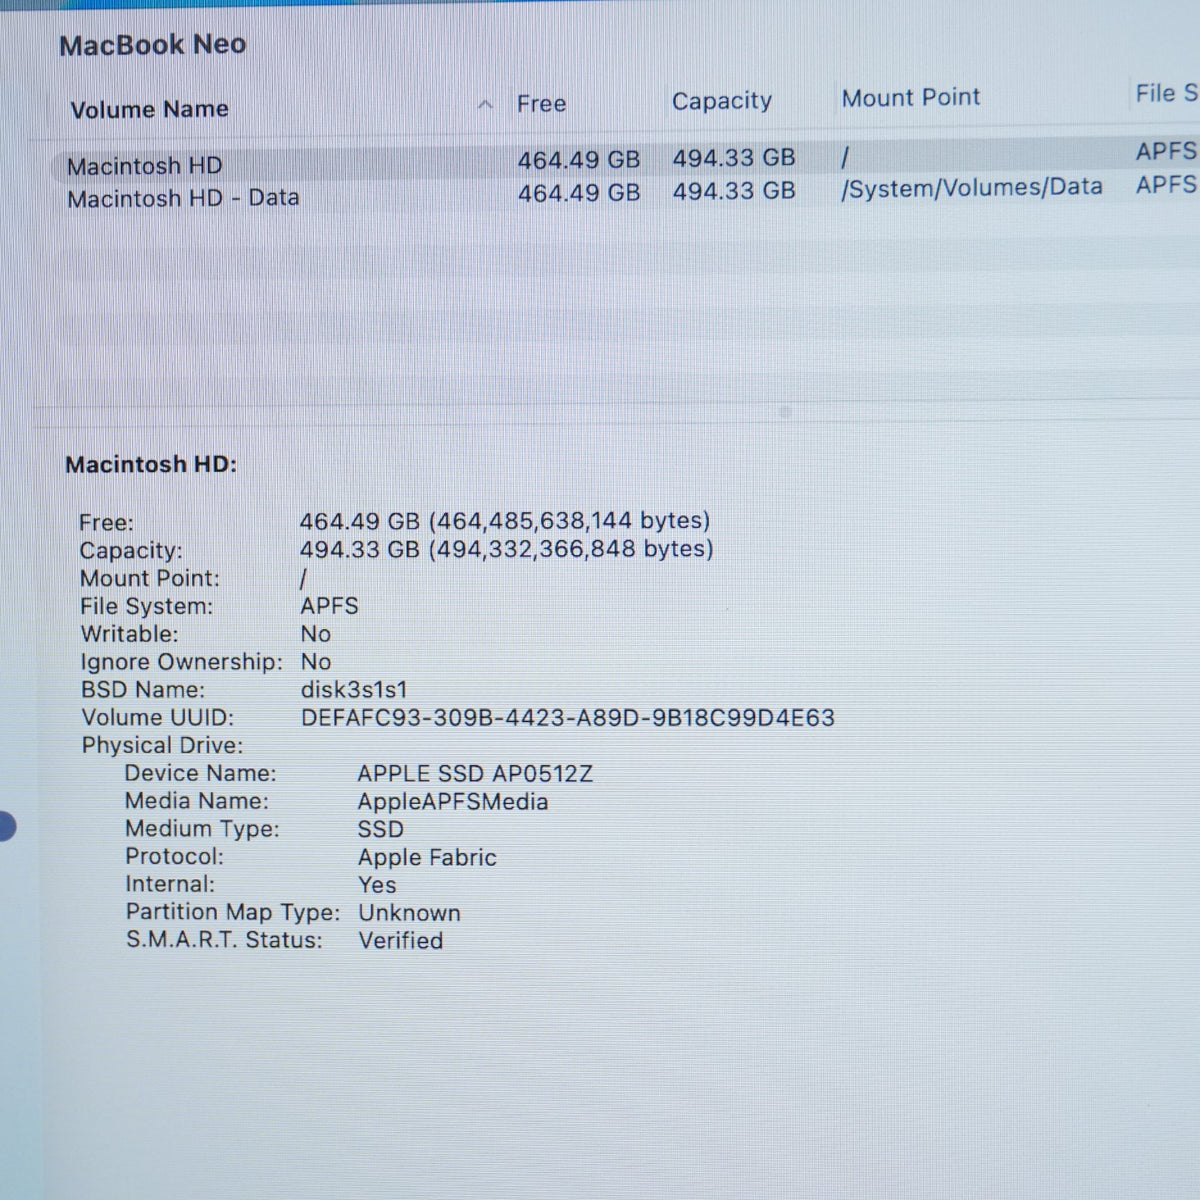Click Capacity 494.33 GB in Macintosh HD - Data row
The width and height of the screenshot is (1200, 1200).
click(733, 190)
